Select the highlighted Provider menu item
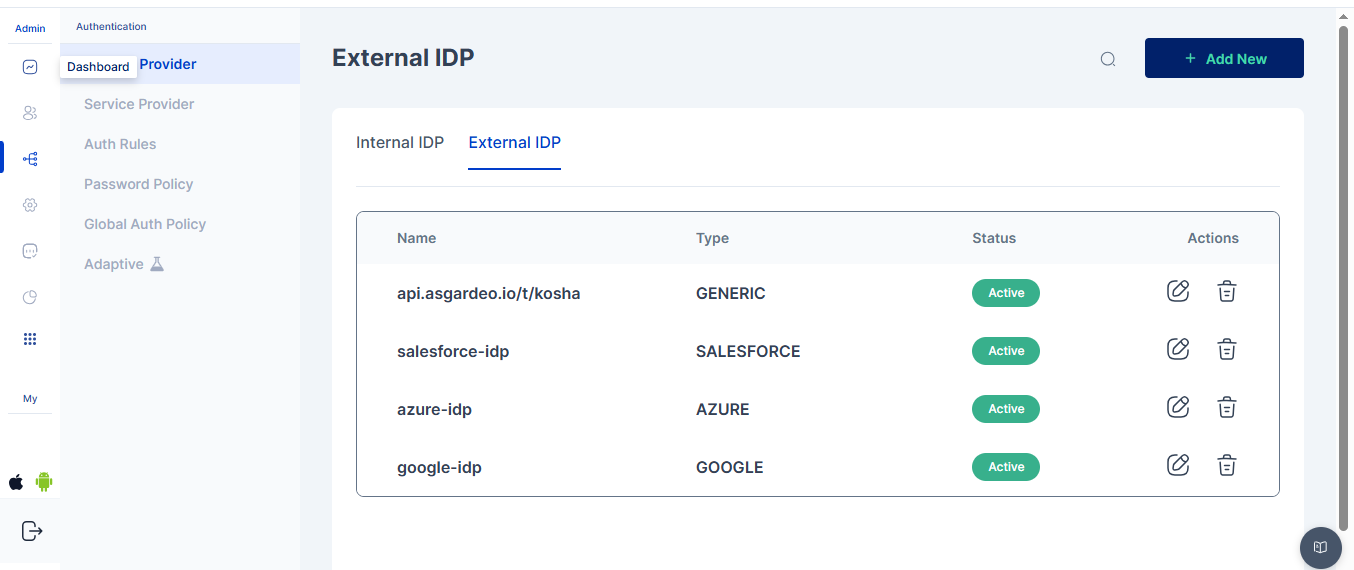 tap(180, 64)
